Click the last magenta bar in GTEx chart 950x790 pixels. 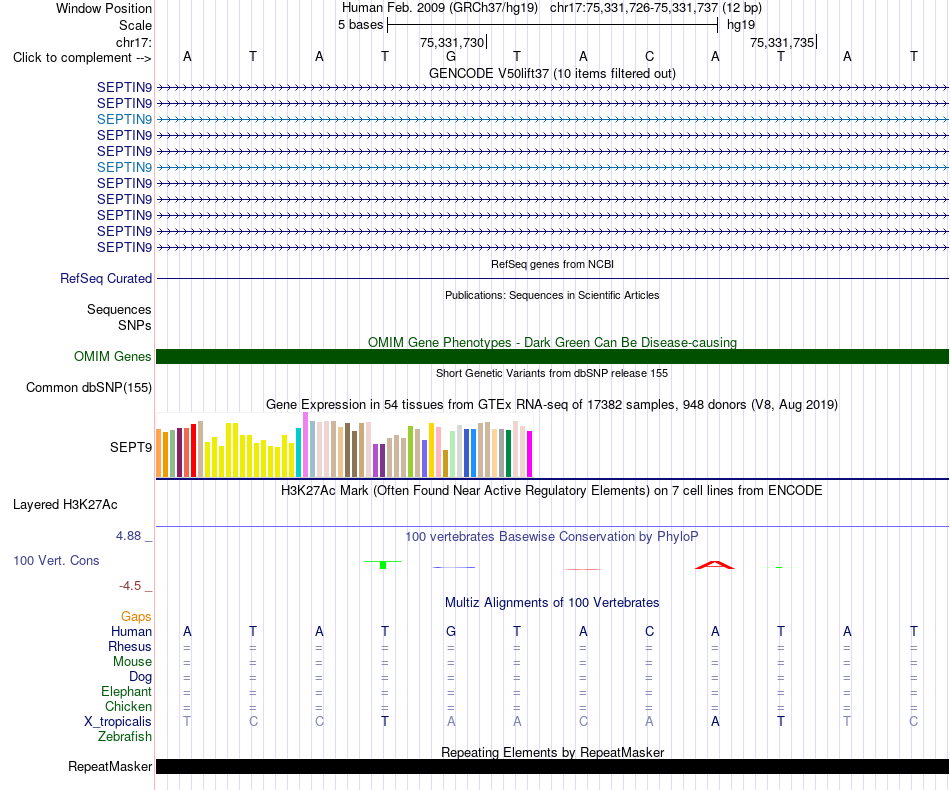pos(530,454)
